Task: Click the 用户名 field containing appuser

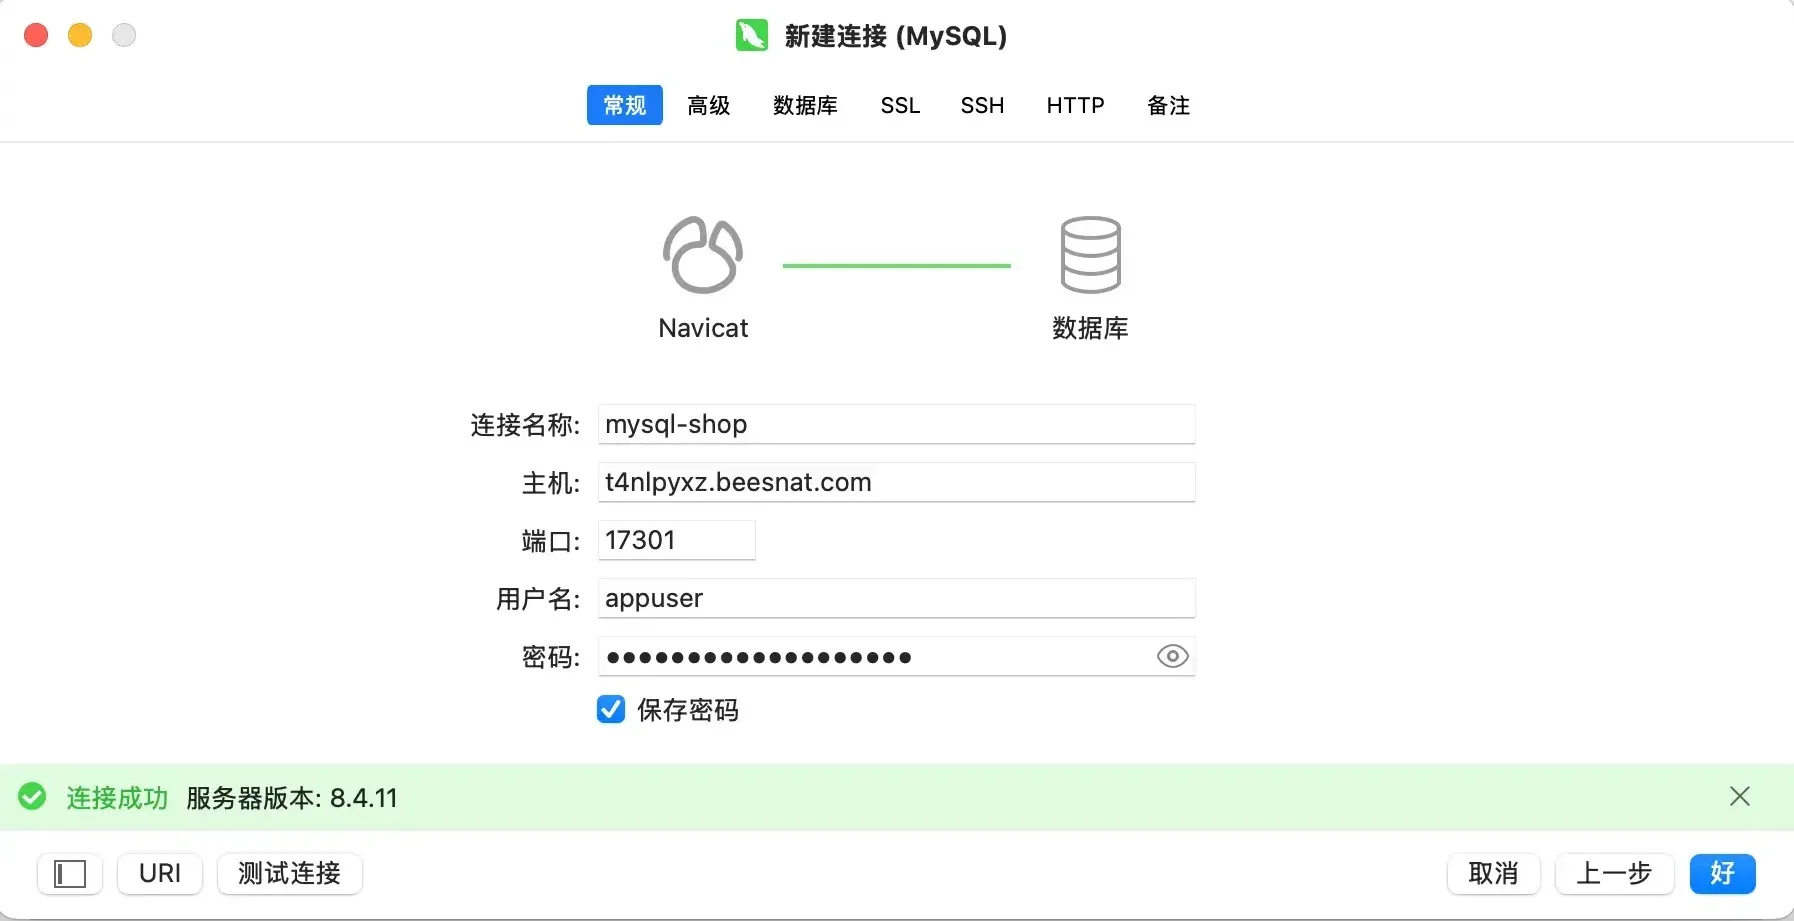Action: pos(896,598)
